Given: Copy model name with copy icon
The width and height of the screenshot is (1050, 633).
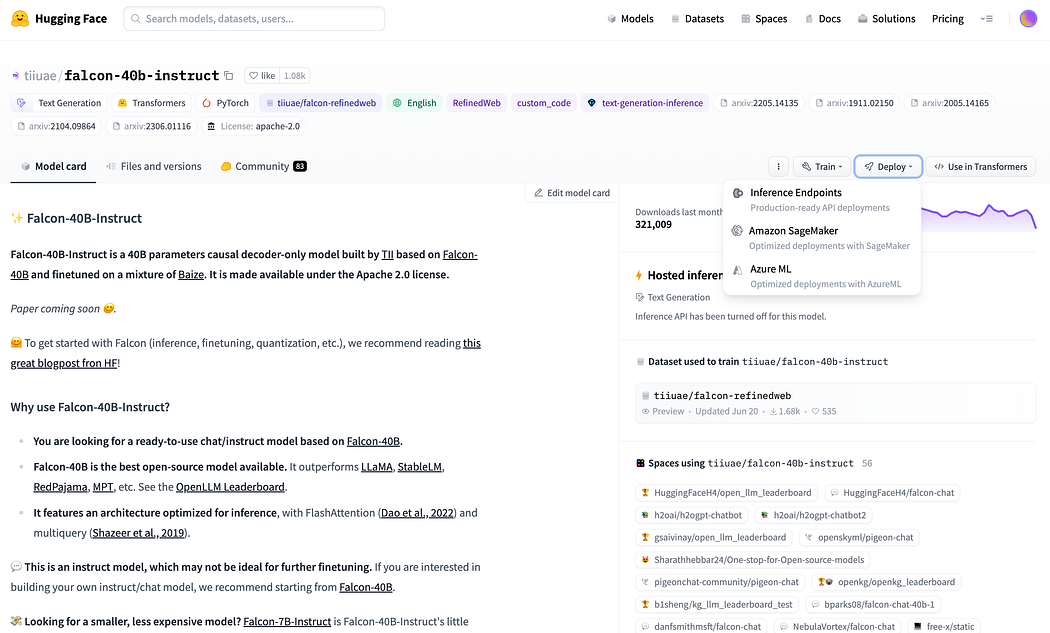Looking at the screenshot, I should 228,76.
